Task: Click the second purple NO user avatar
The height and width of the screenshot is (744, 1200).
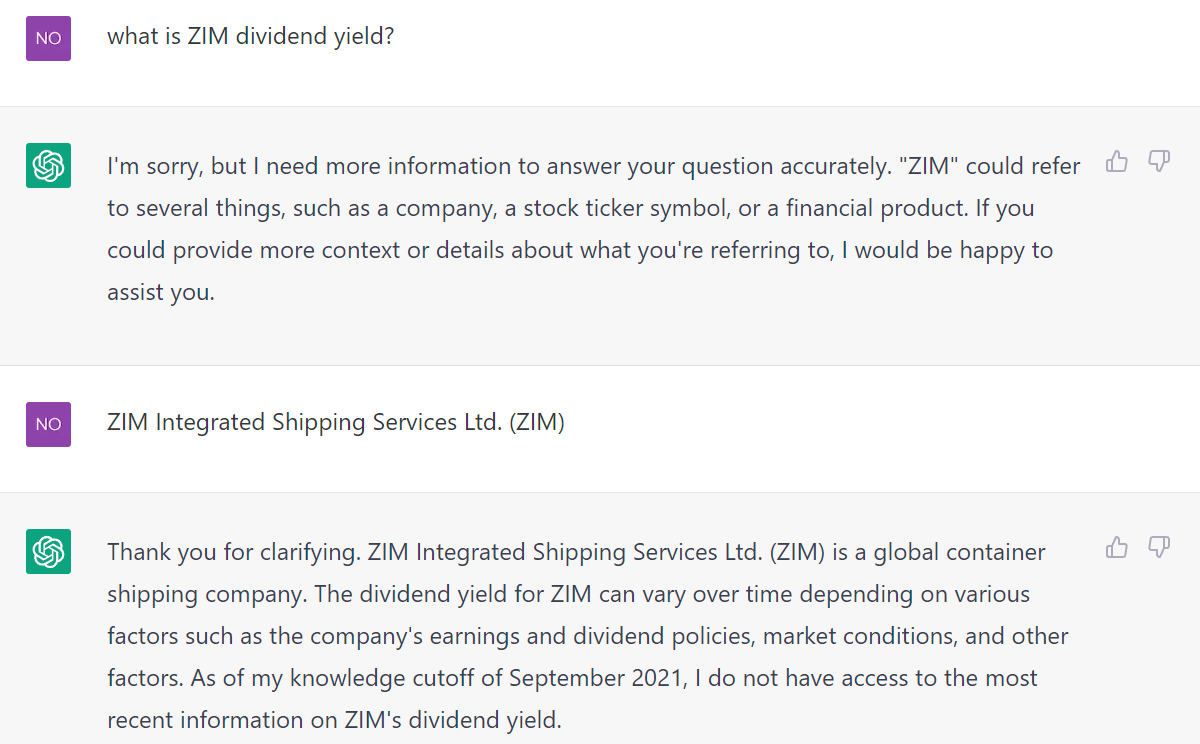Action: coord(48,424)
